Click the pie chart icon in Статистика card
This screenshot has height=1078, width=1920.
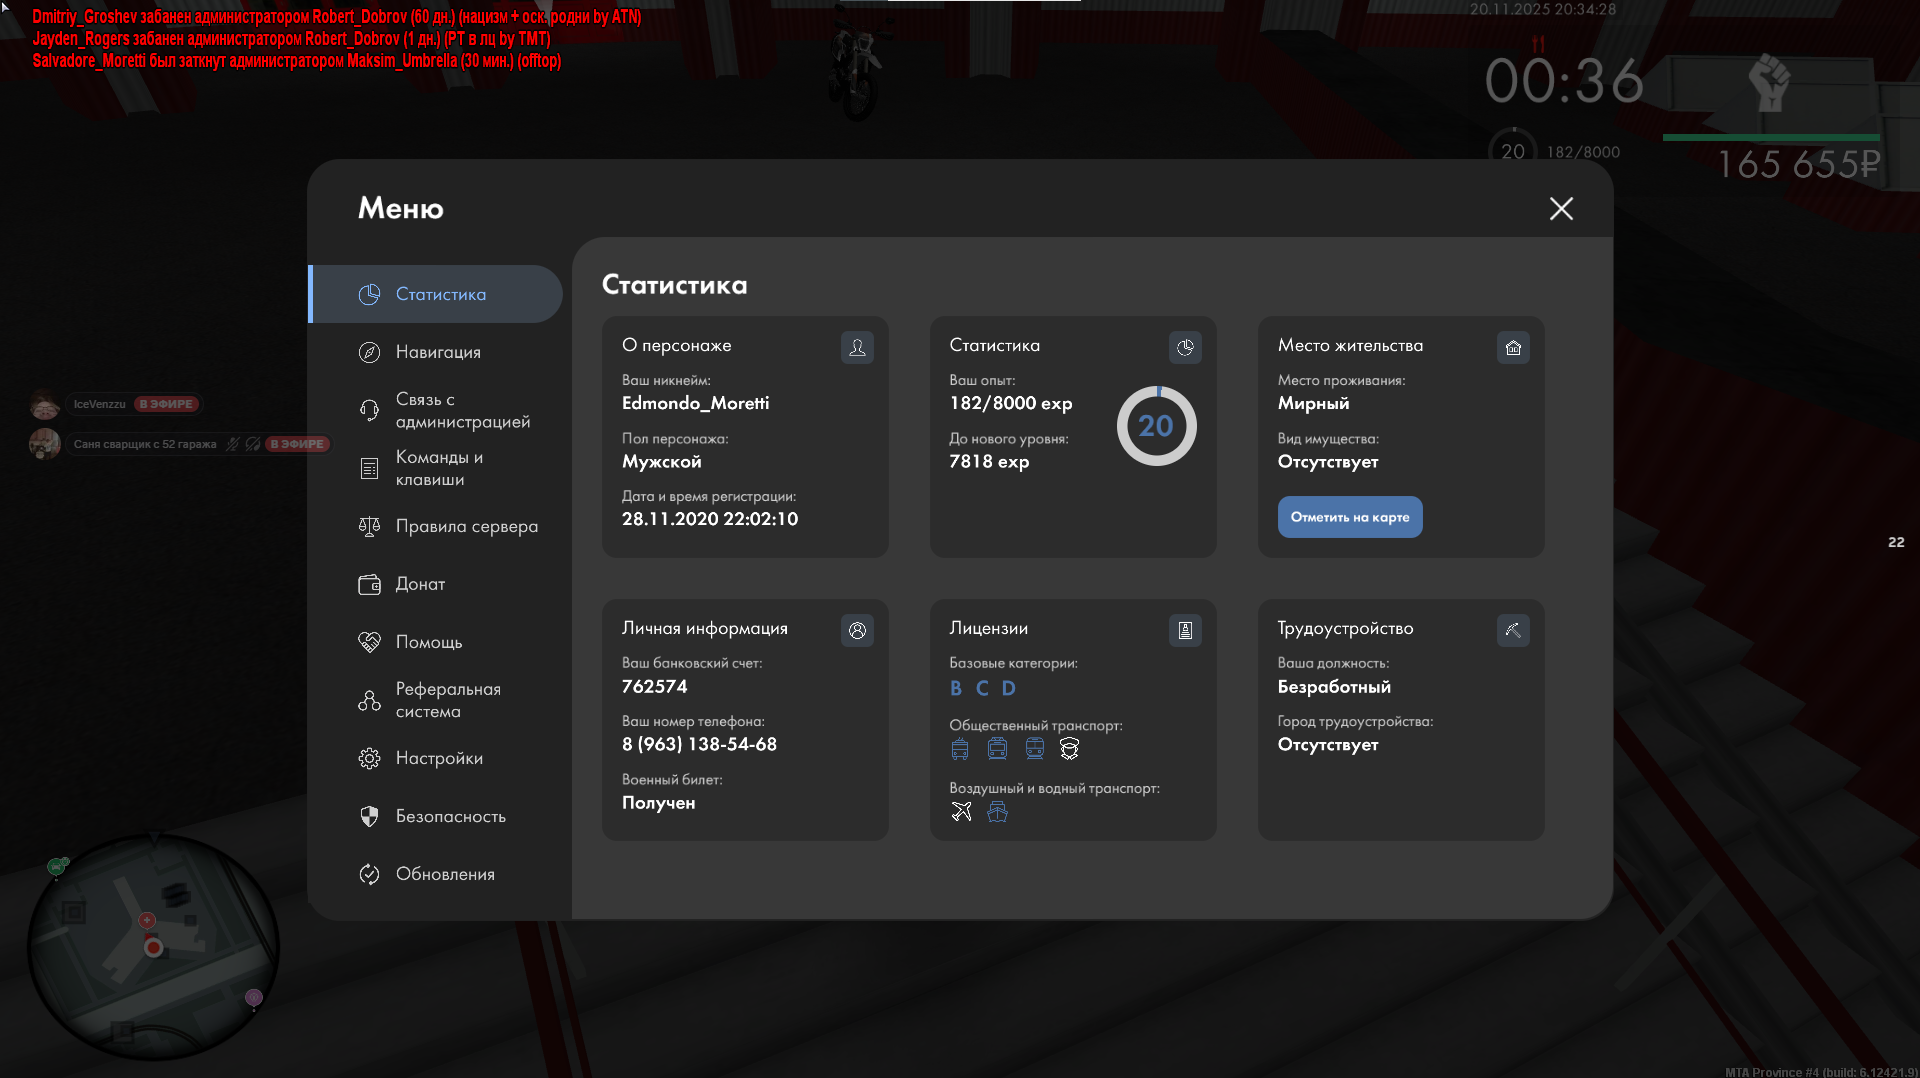point(1185,347)
